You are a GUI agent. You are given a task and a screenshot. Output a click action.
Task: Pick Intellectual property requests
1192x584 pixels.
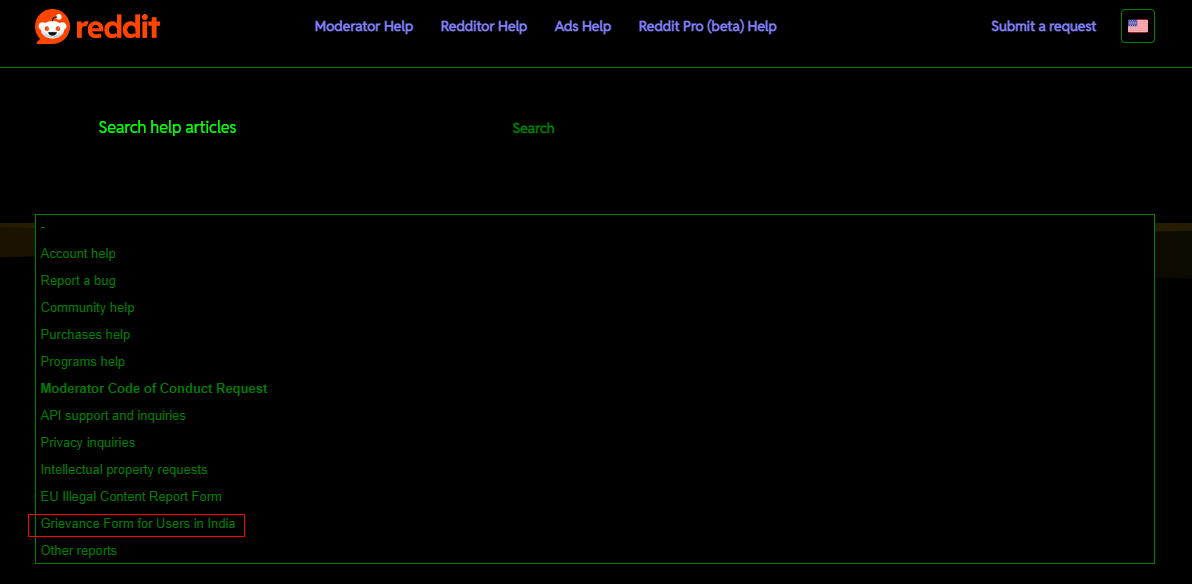[x=594, y=470]
